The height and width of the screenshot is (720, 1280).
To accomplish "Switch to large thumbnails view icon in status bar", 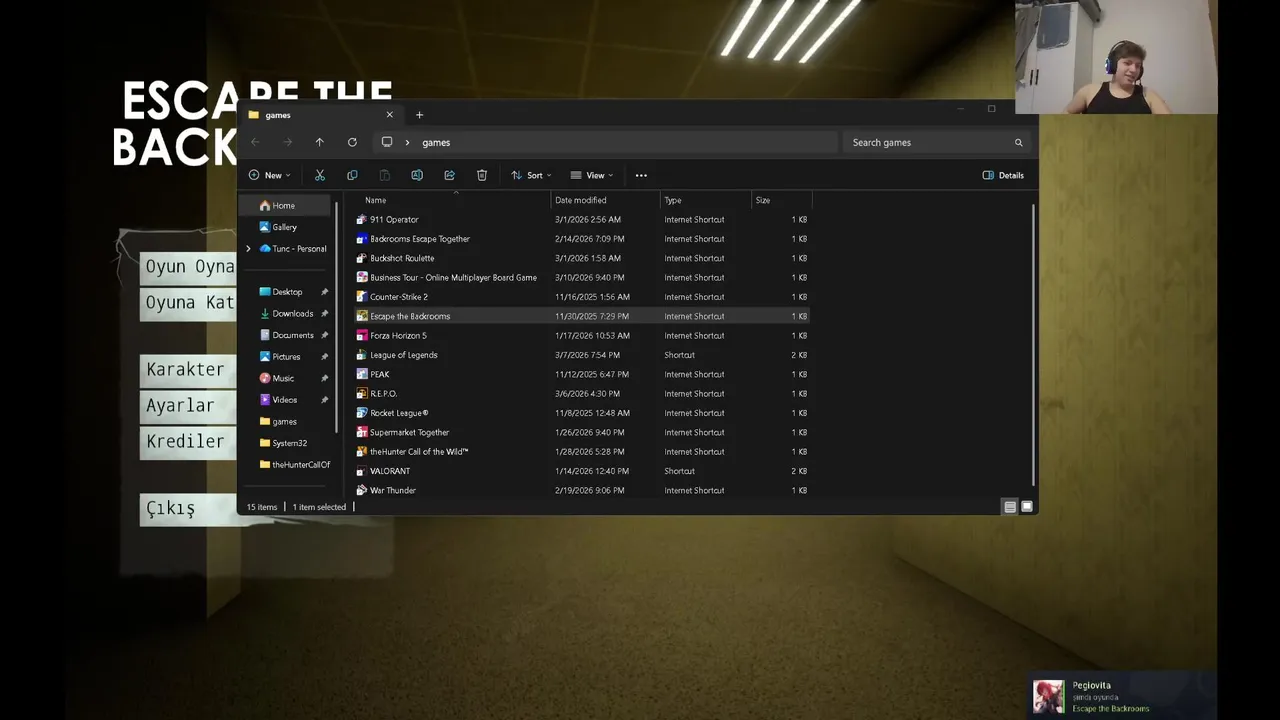I will [x=1027, y=507].
